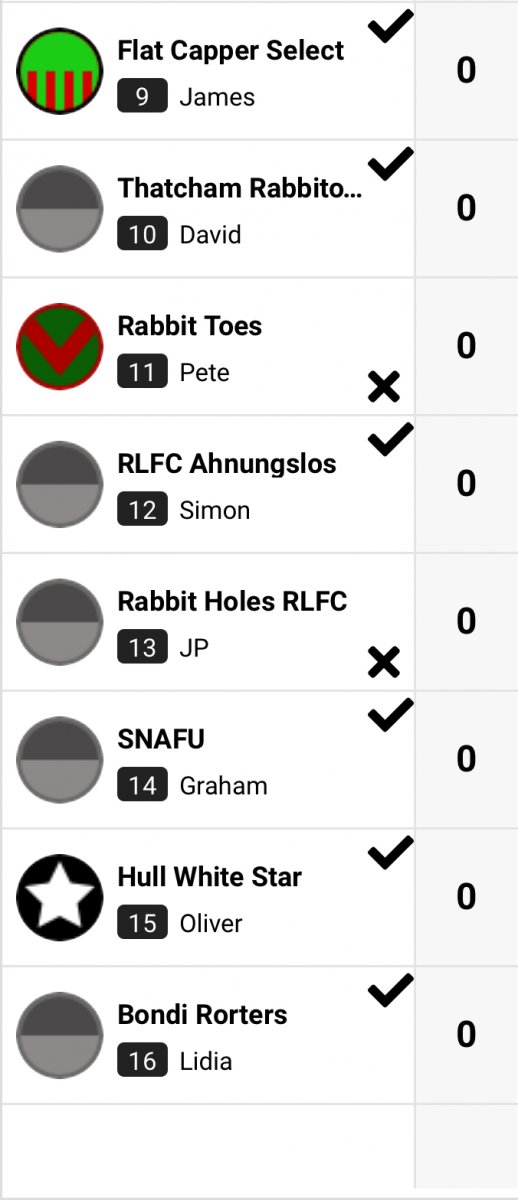Toggle the X mark on Rabbit Holes RLFC
Image resolution: width=518 pixels, height=1200 pixels.
(384, 662)
